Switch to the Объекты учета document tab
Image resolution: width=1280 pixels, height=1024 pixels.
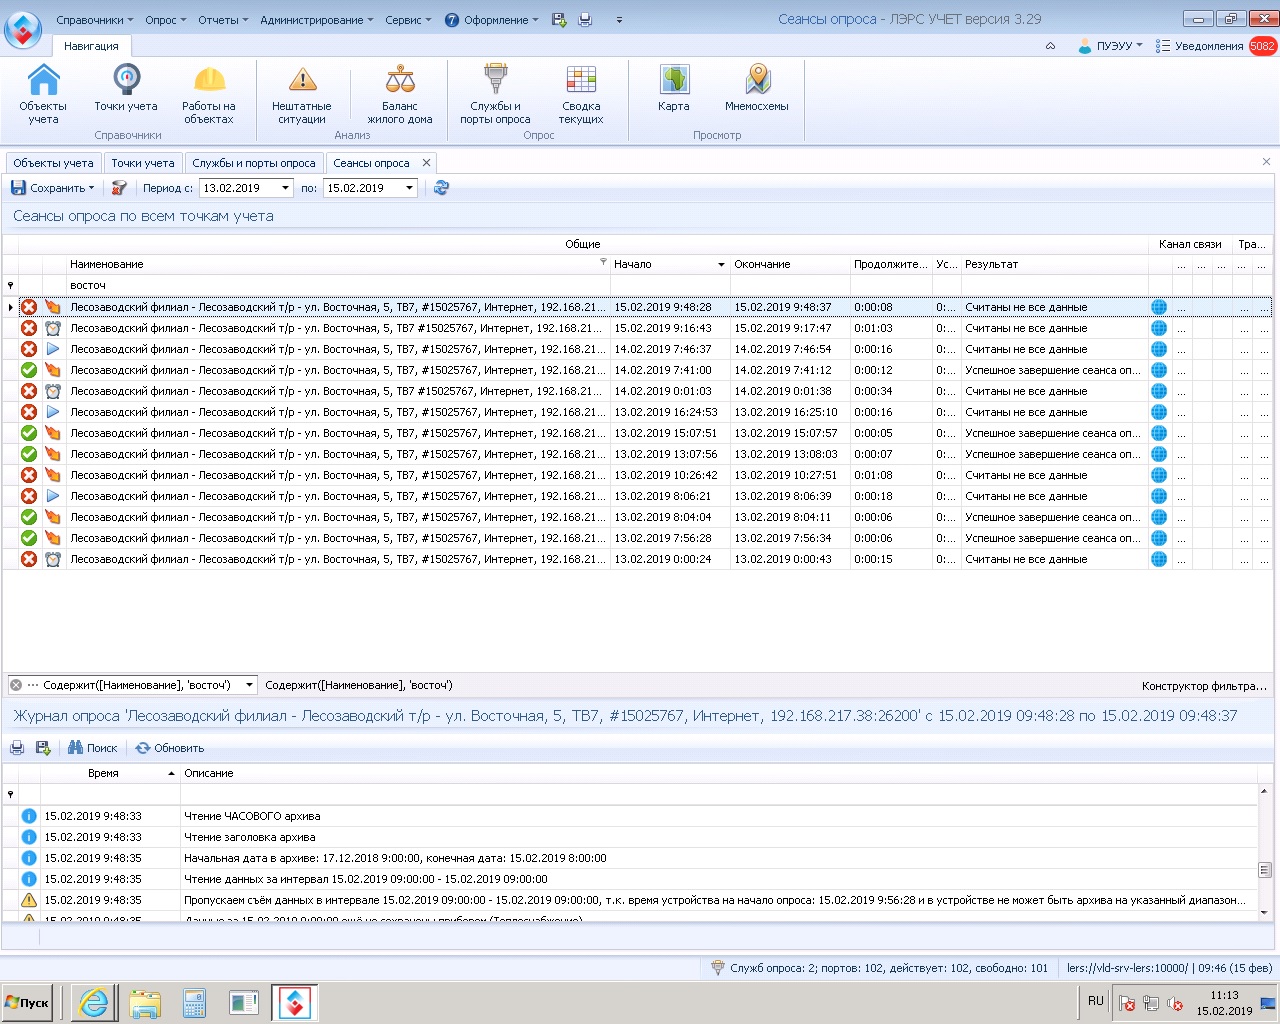pyautogui.click(x=53, y=163)
